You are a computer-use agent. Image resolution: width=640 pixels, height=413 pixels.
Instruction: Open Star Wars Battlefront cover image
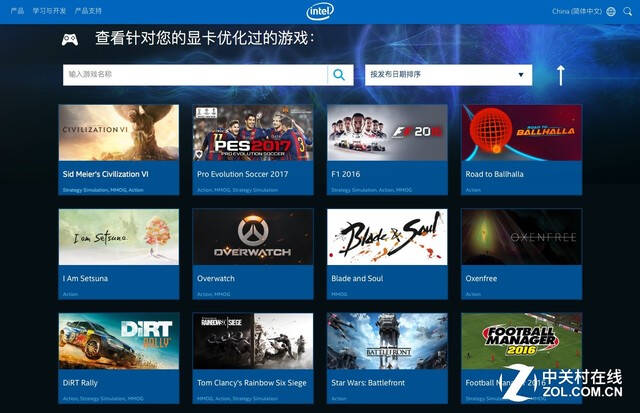tap(387, 341)
